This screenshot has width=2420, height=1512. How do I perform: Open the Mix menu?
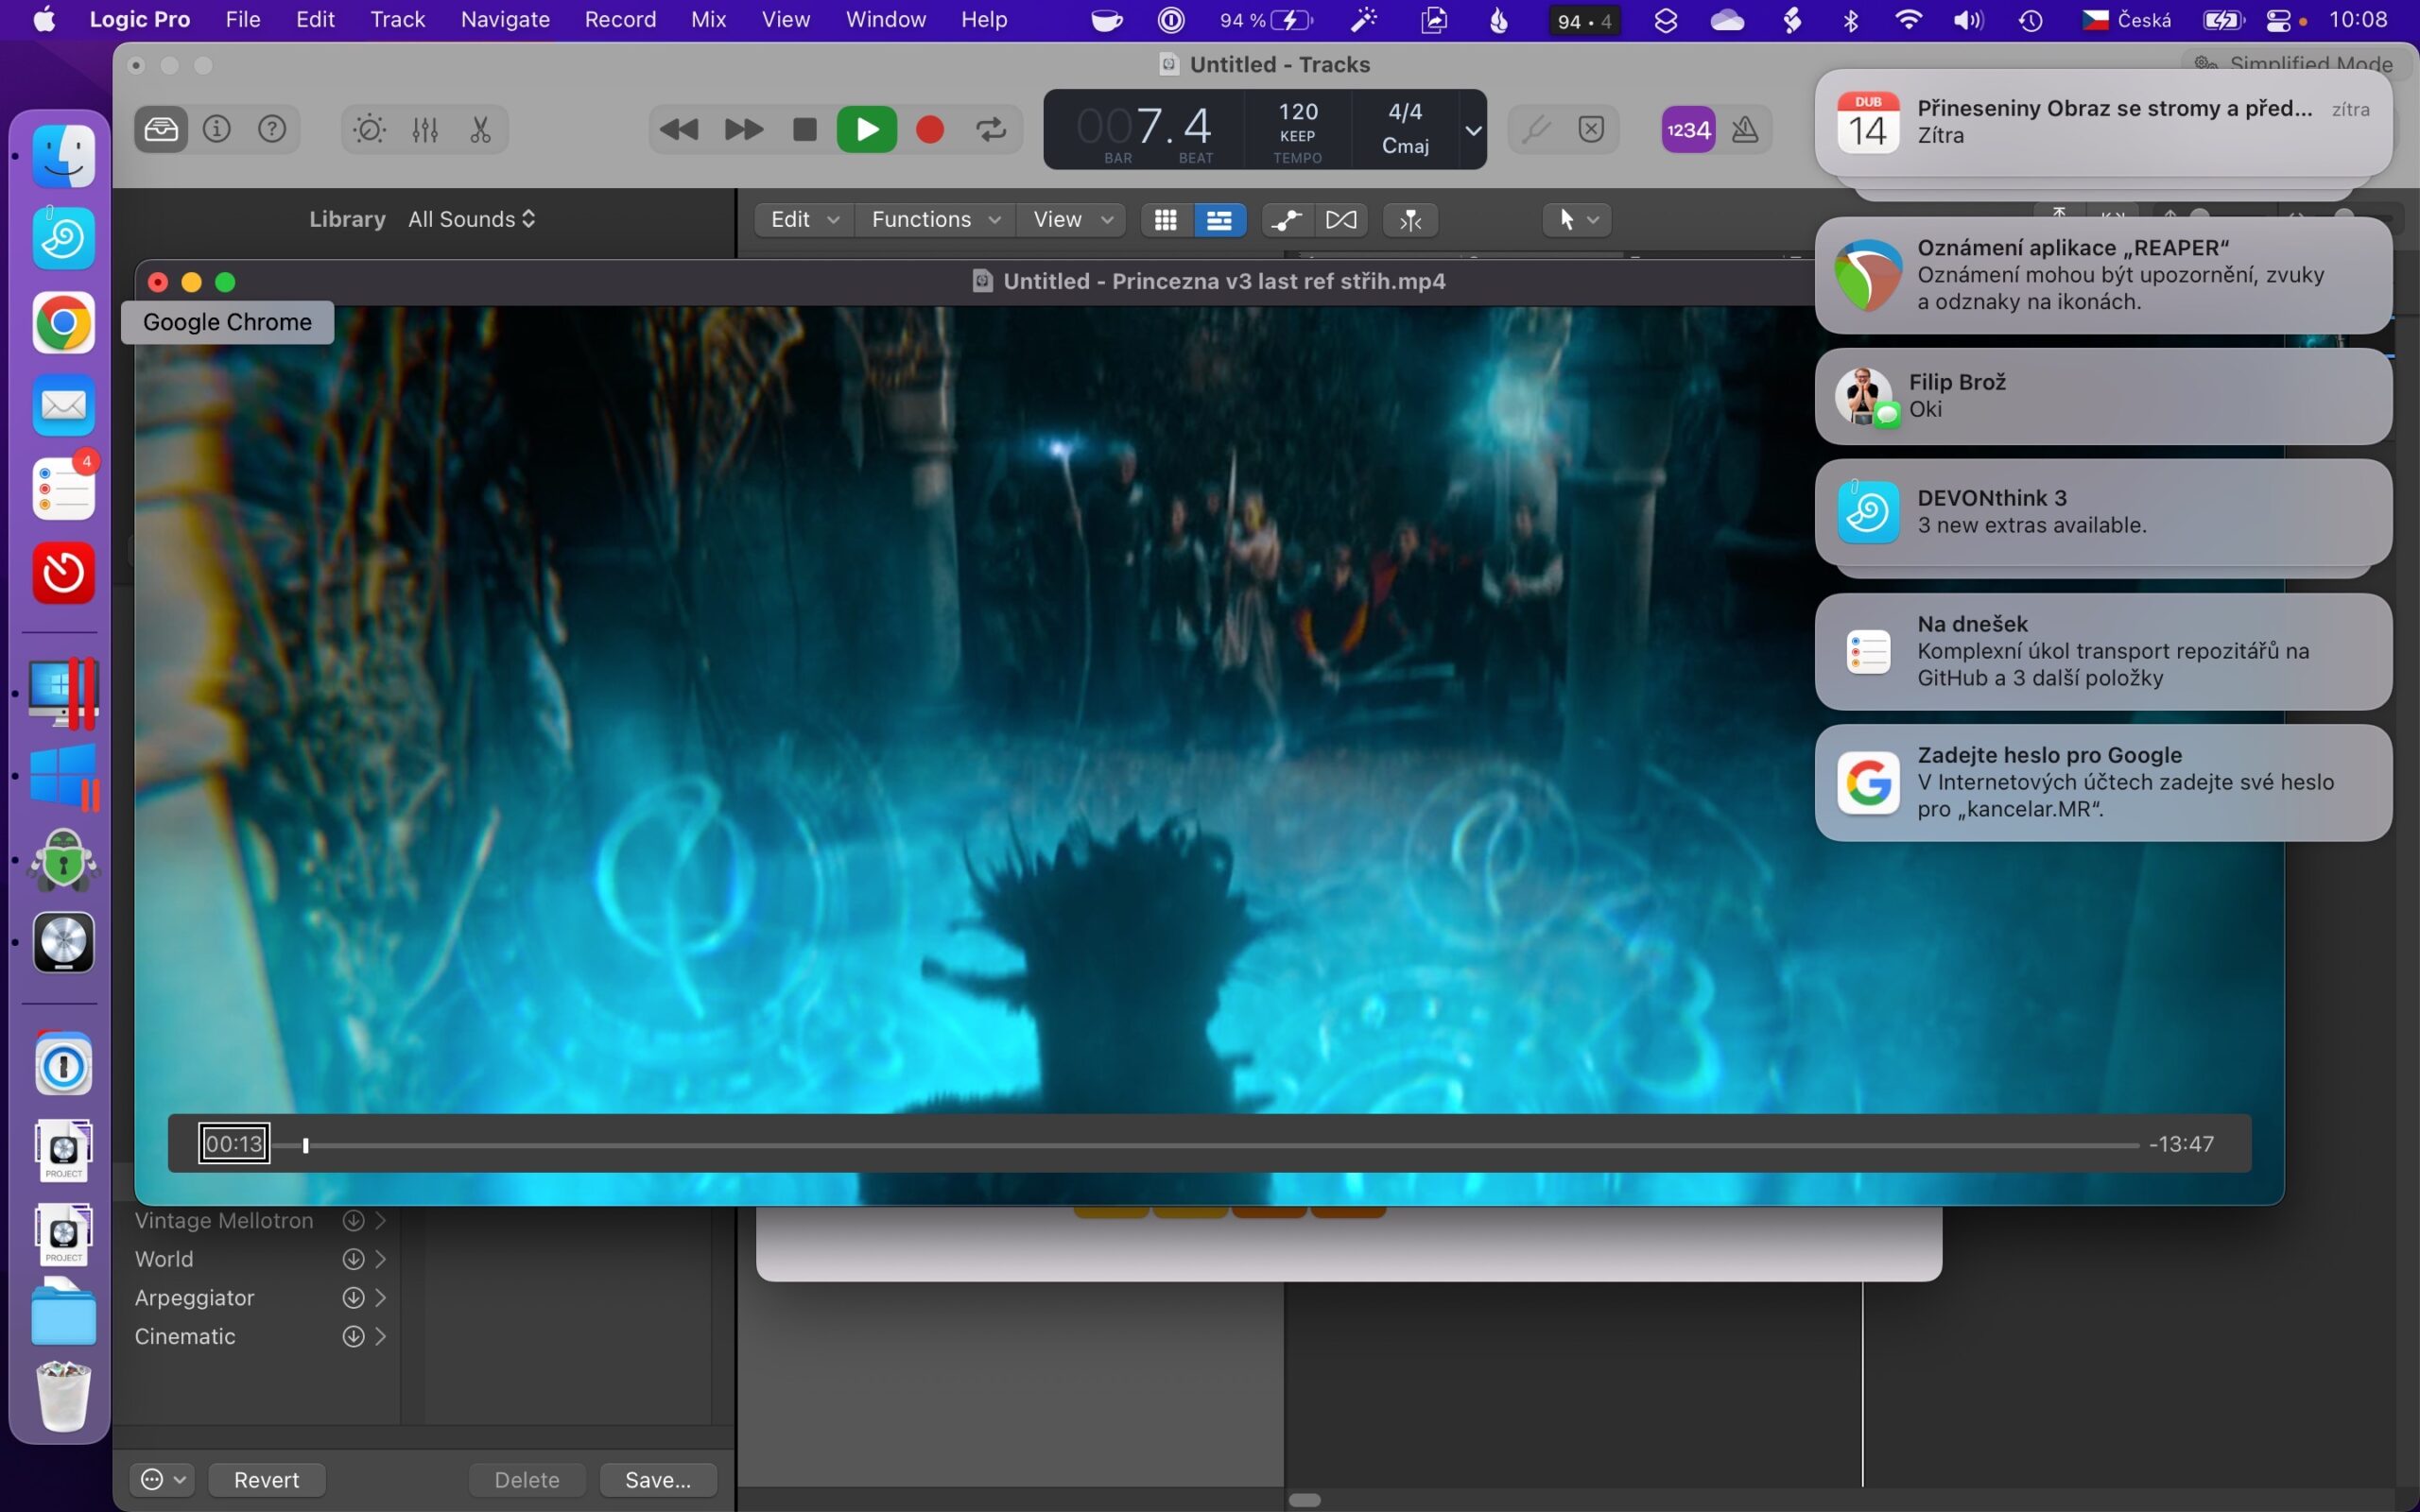coord(708,19)
